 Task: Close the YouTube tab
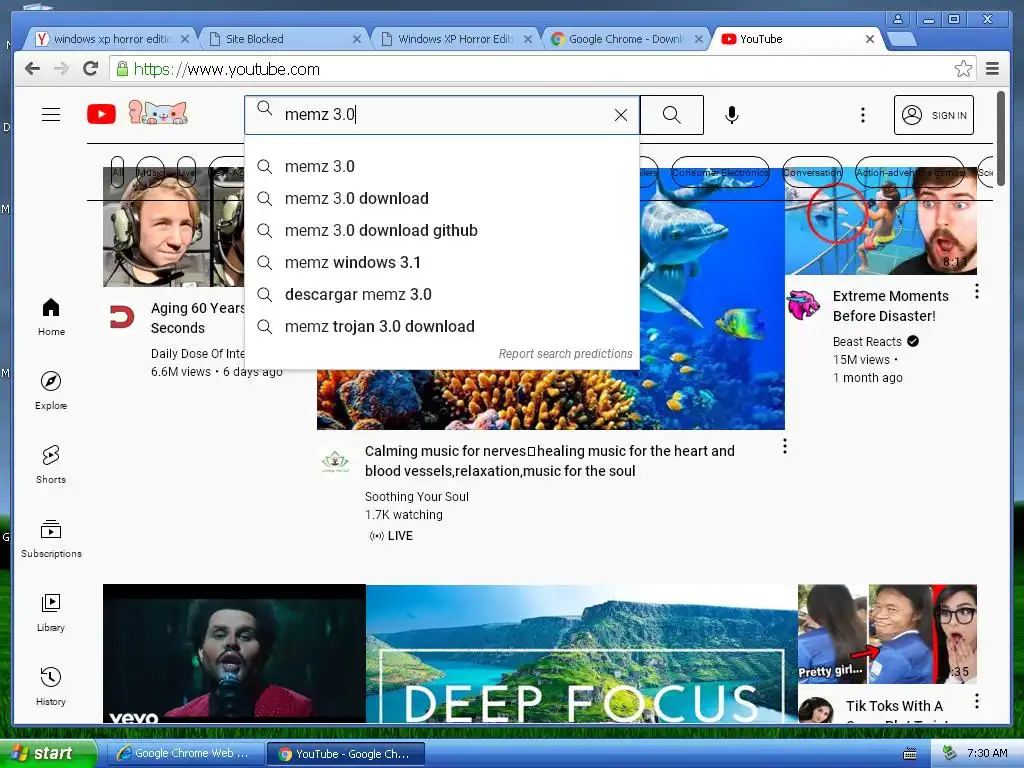870,39
